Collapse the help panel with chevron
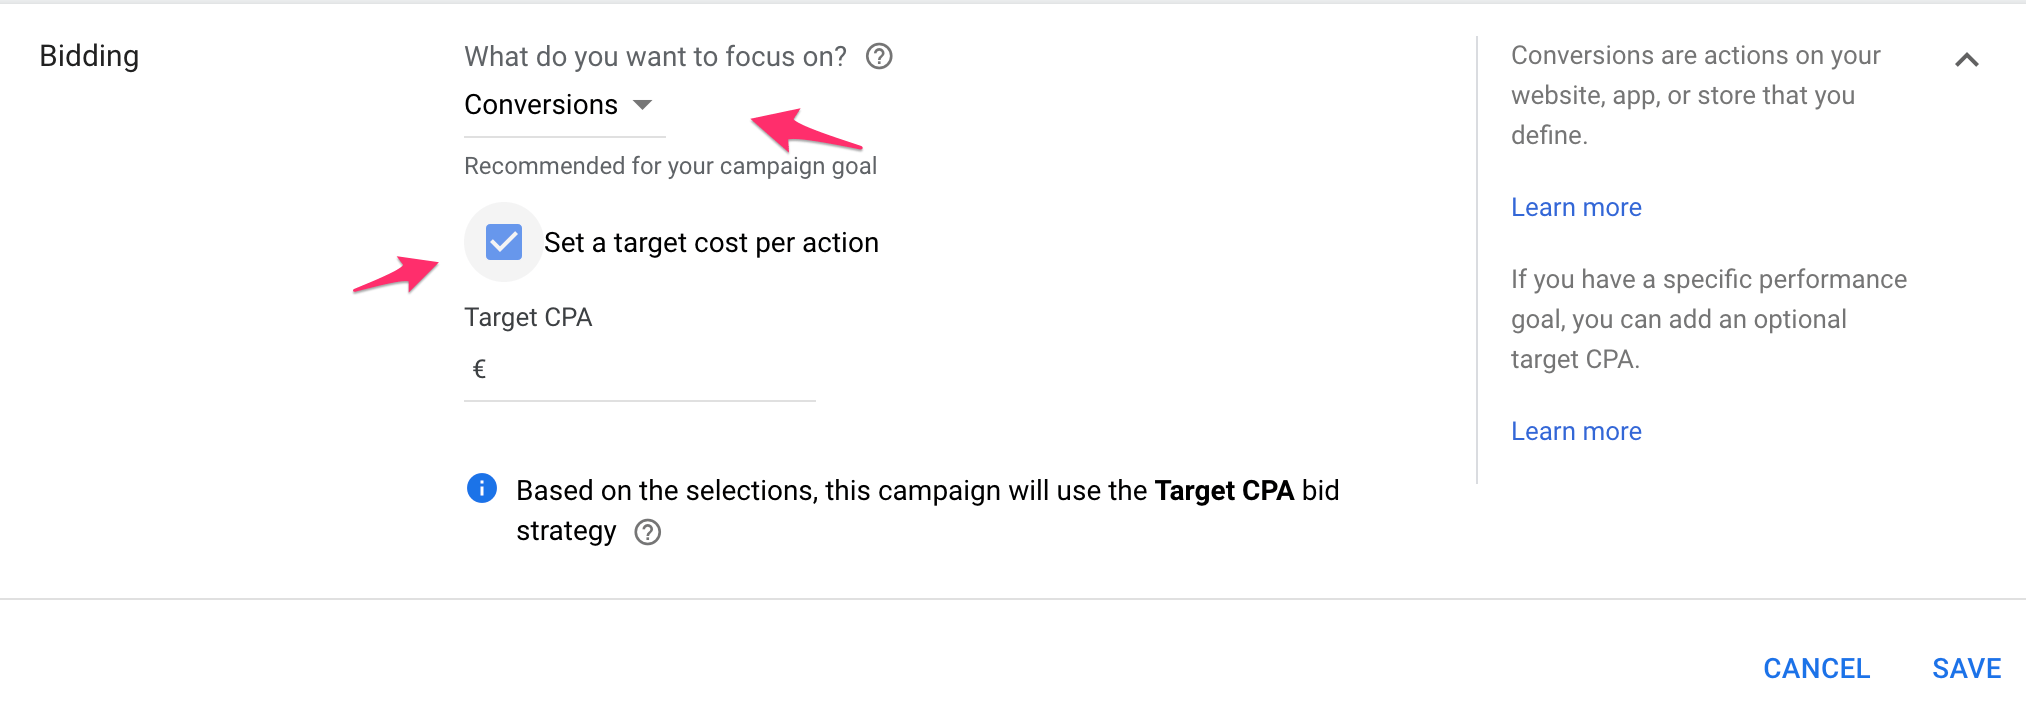This screenshot has width=2026, height=726. pyautogui.click(x=1966, y=60)
